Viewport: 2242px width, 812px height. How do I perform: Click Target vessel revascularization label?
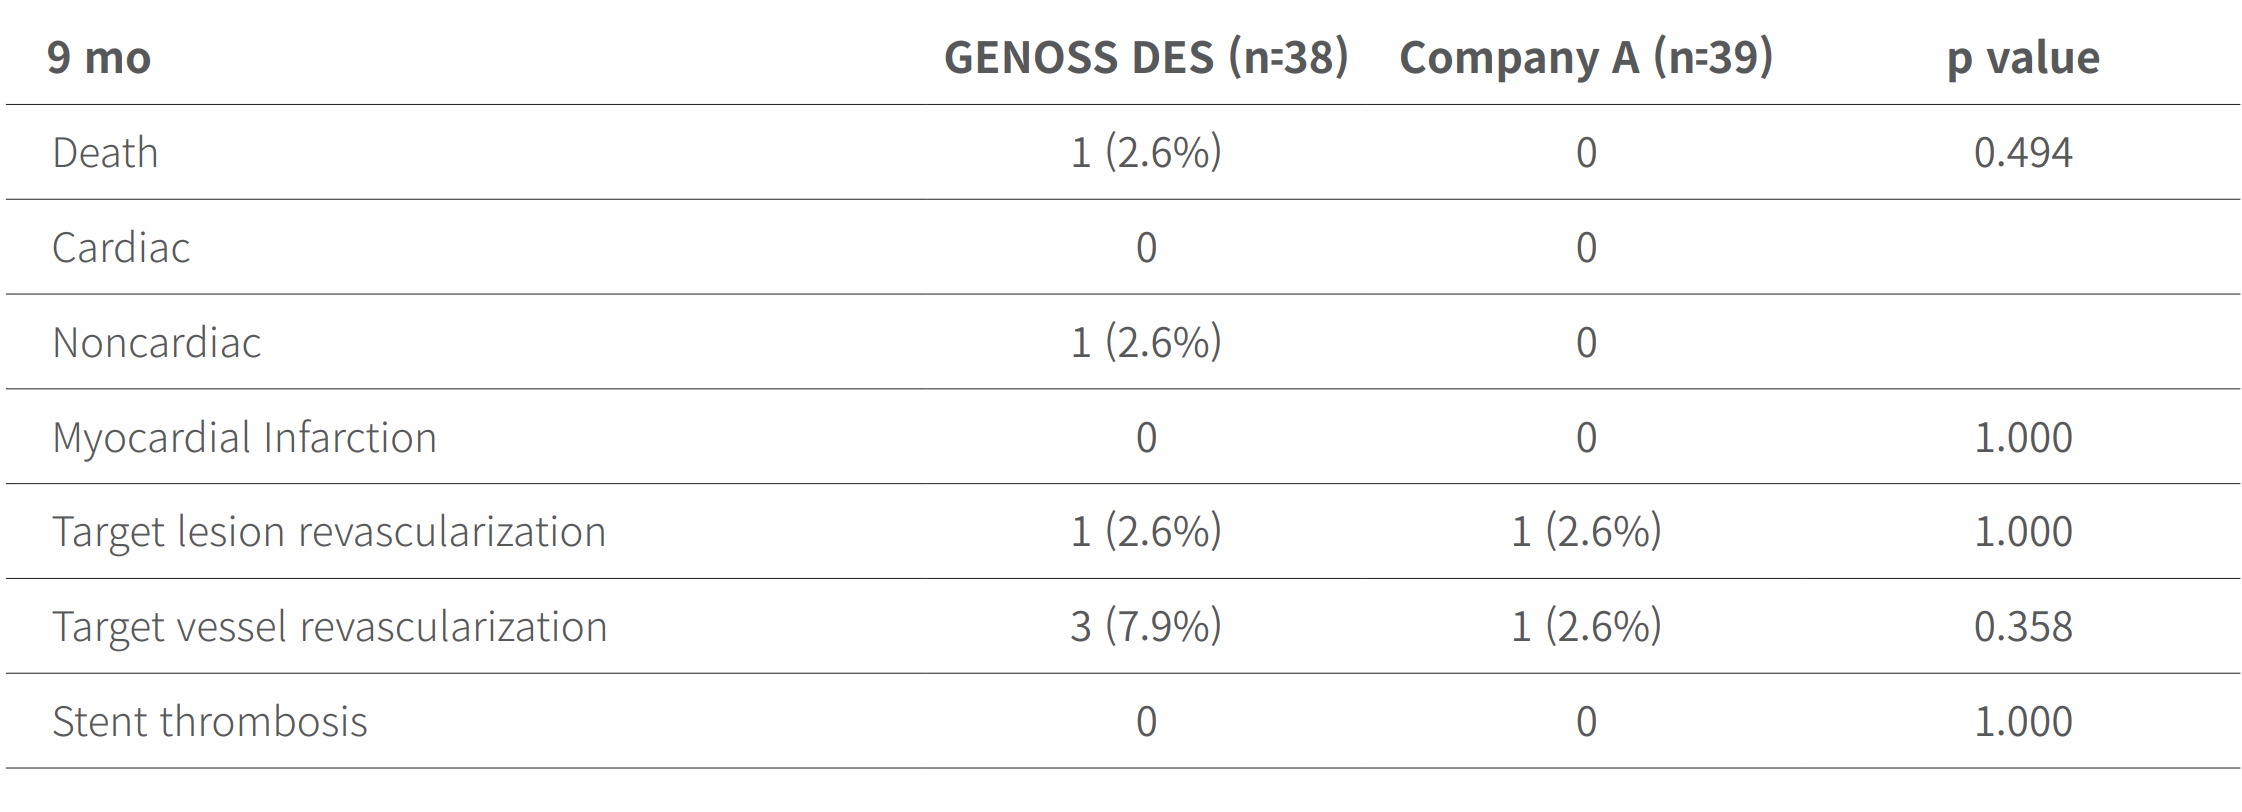click(330, 627)
